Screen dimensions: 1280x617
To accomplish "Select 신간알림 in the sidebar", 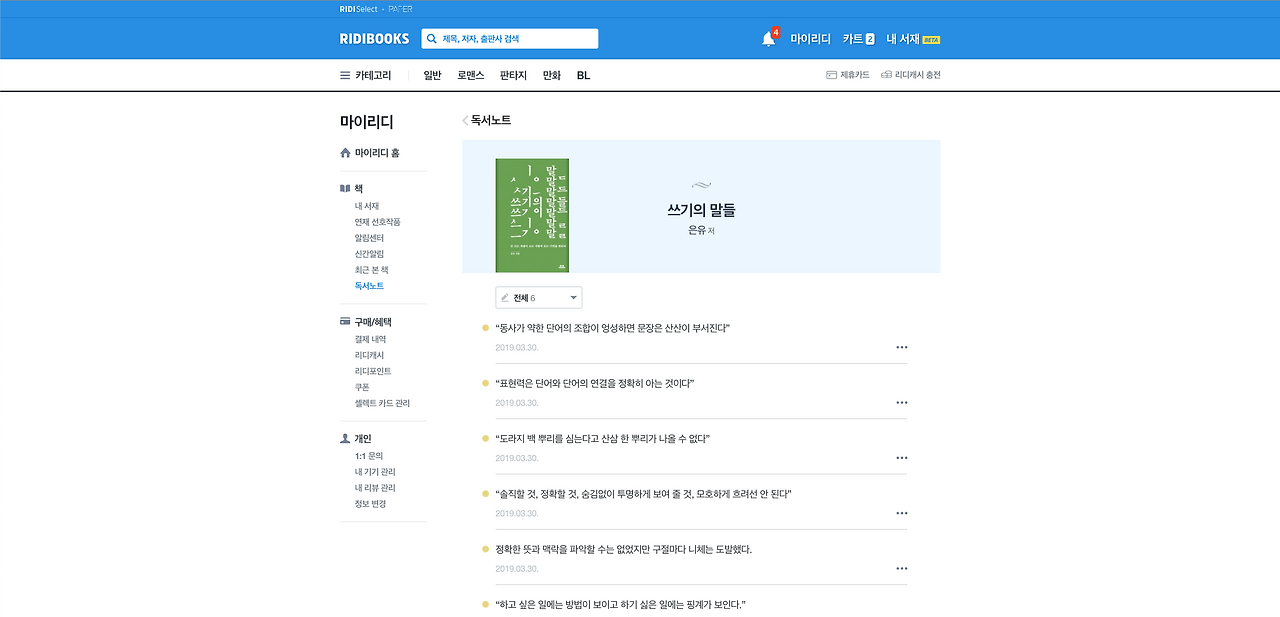I will click(369, 254).
